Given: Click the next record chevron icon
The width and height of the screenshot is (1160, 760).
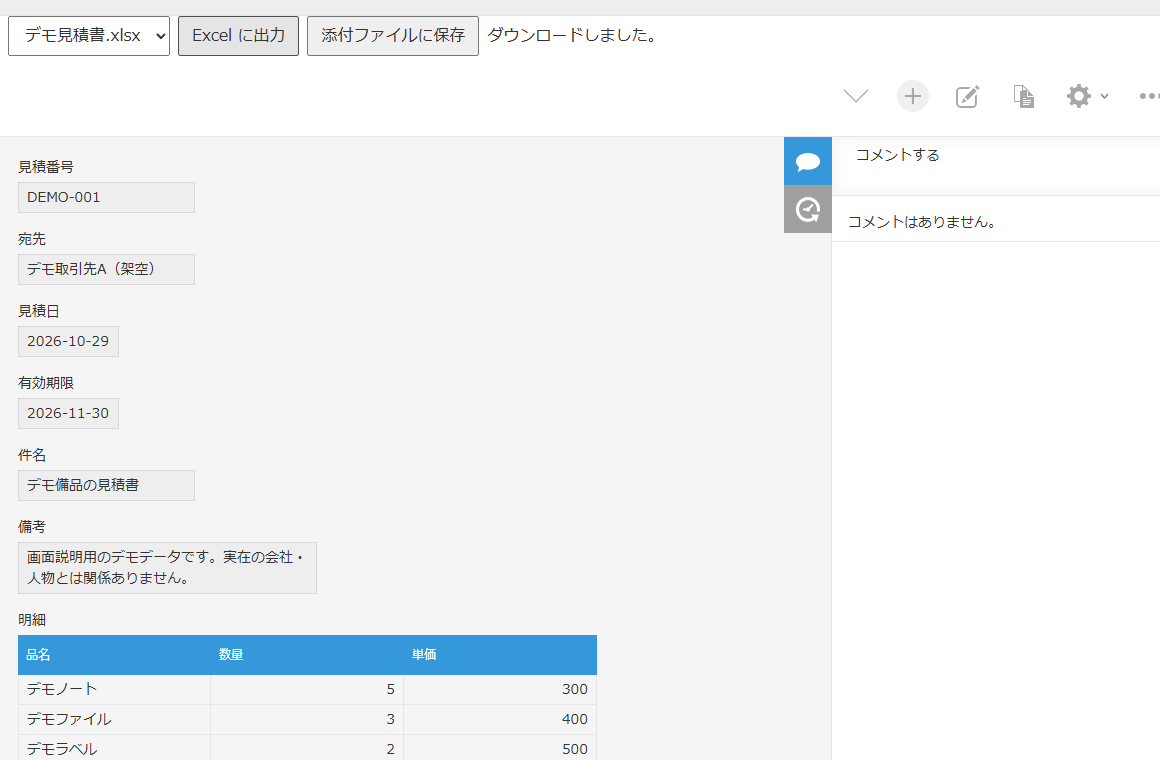Looking at the screenshot, I should (x=856, y=96).
